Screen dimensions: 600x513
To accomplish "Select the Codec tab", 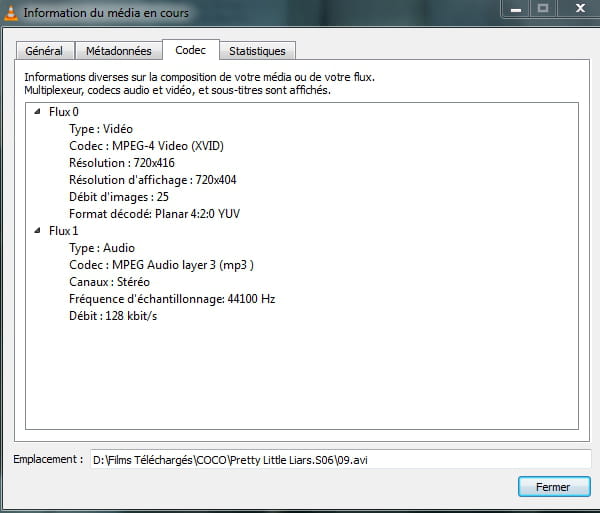I will [x=191, y=50].
